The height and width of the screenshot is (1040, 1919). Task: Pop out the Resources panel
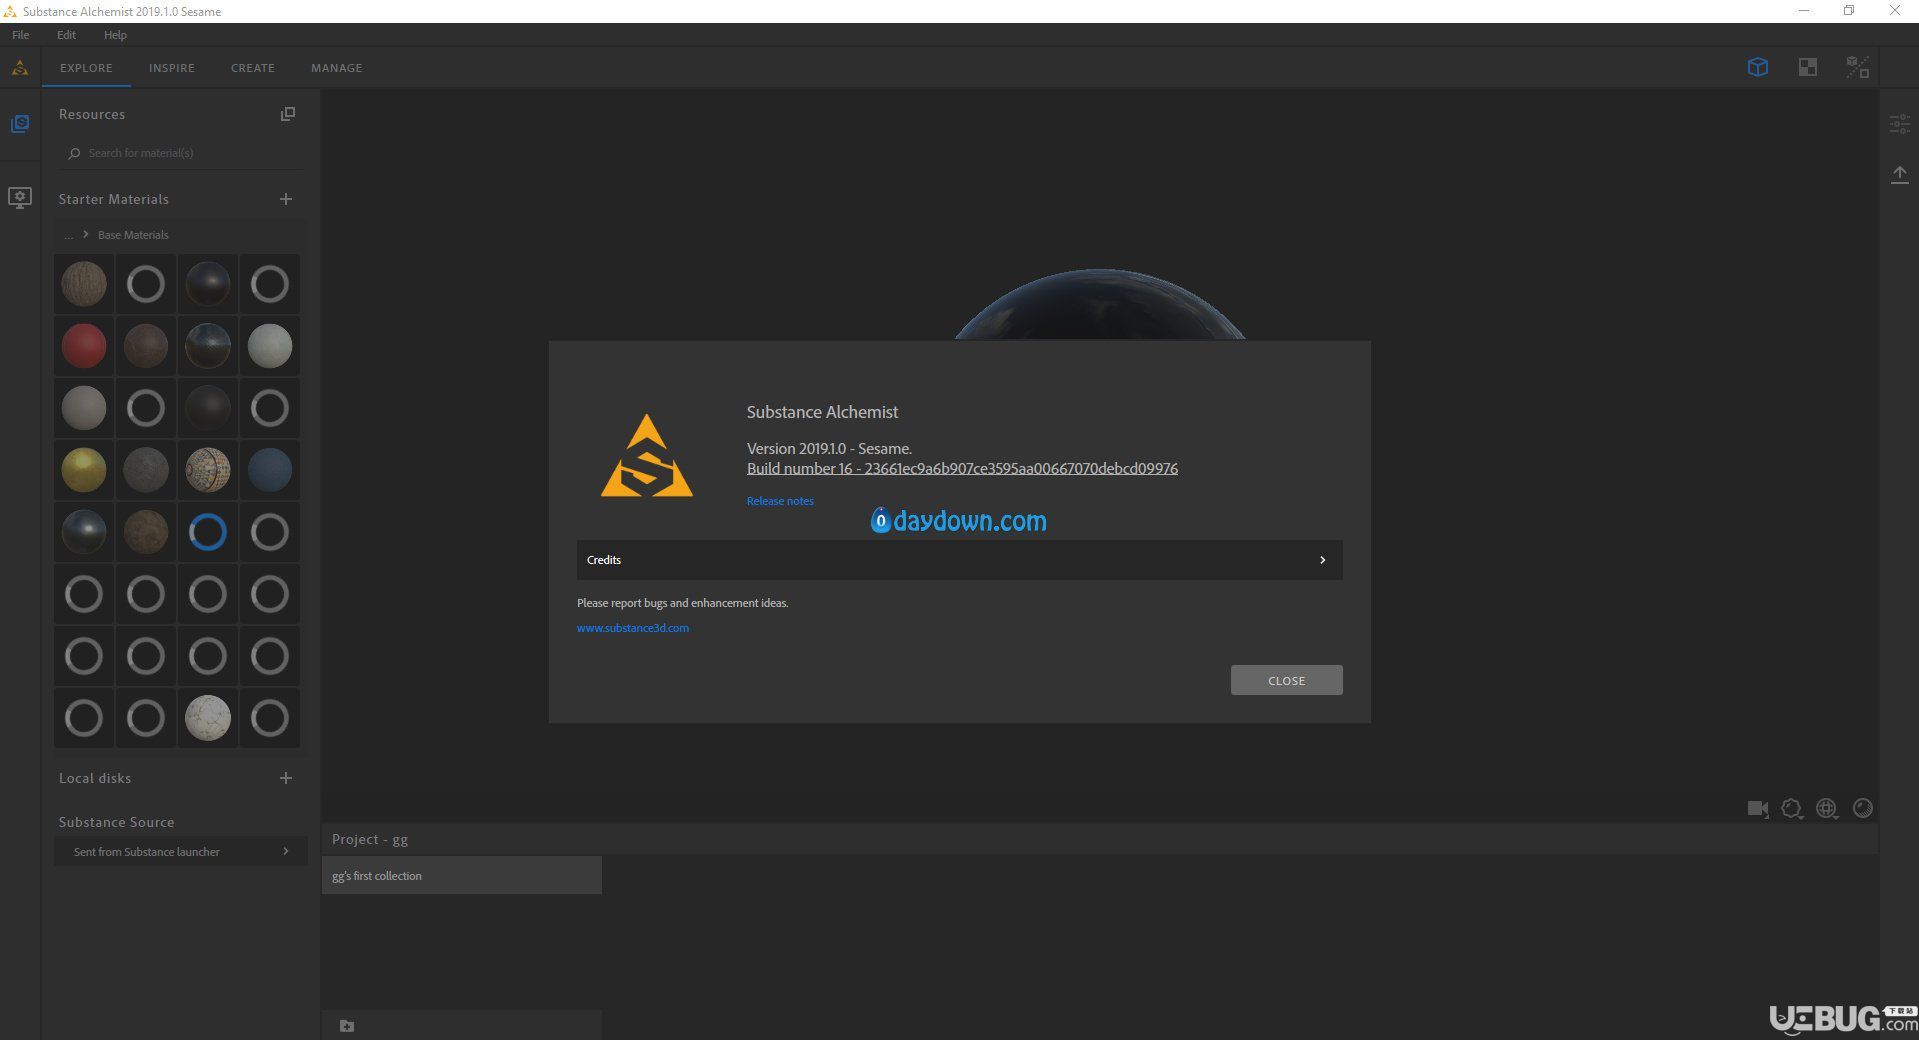point(288,114)
